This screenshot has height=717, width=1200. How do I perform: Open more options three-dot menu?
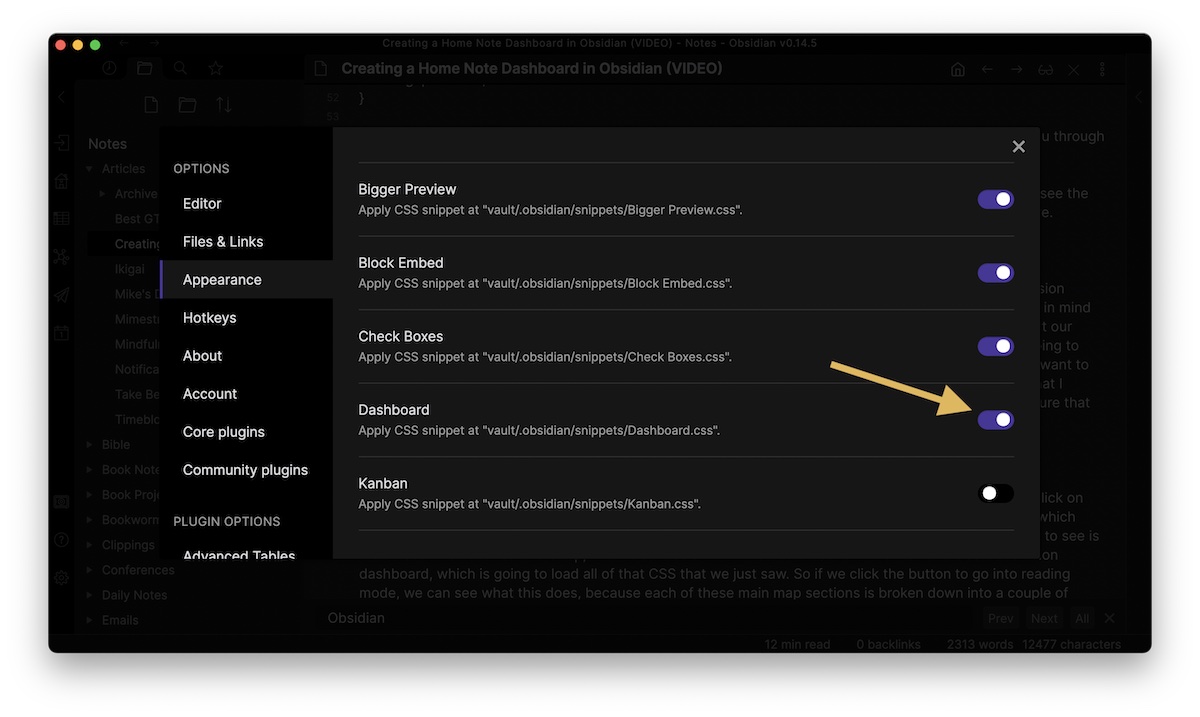[1102, 69]
